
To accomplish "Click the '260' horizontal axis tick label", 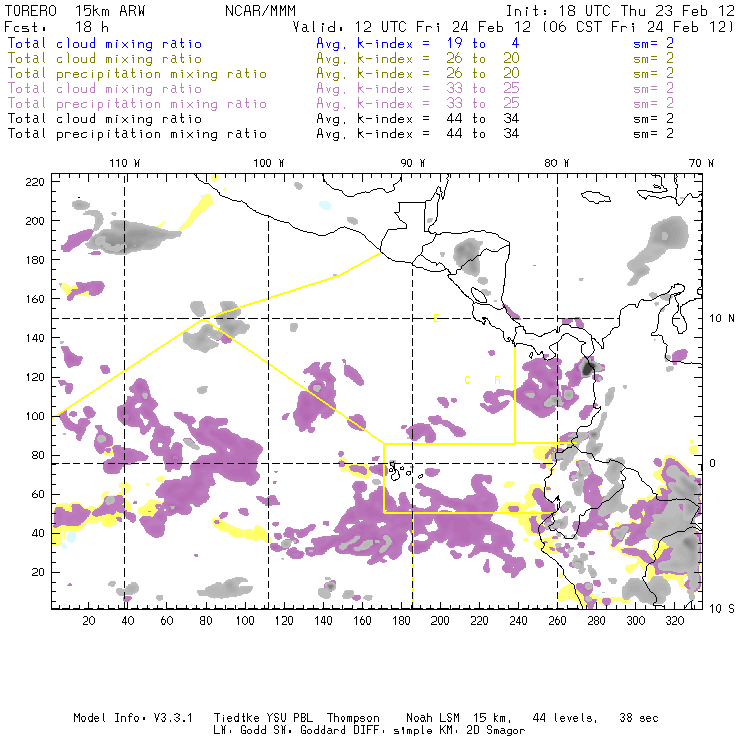I will (557, 621).
